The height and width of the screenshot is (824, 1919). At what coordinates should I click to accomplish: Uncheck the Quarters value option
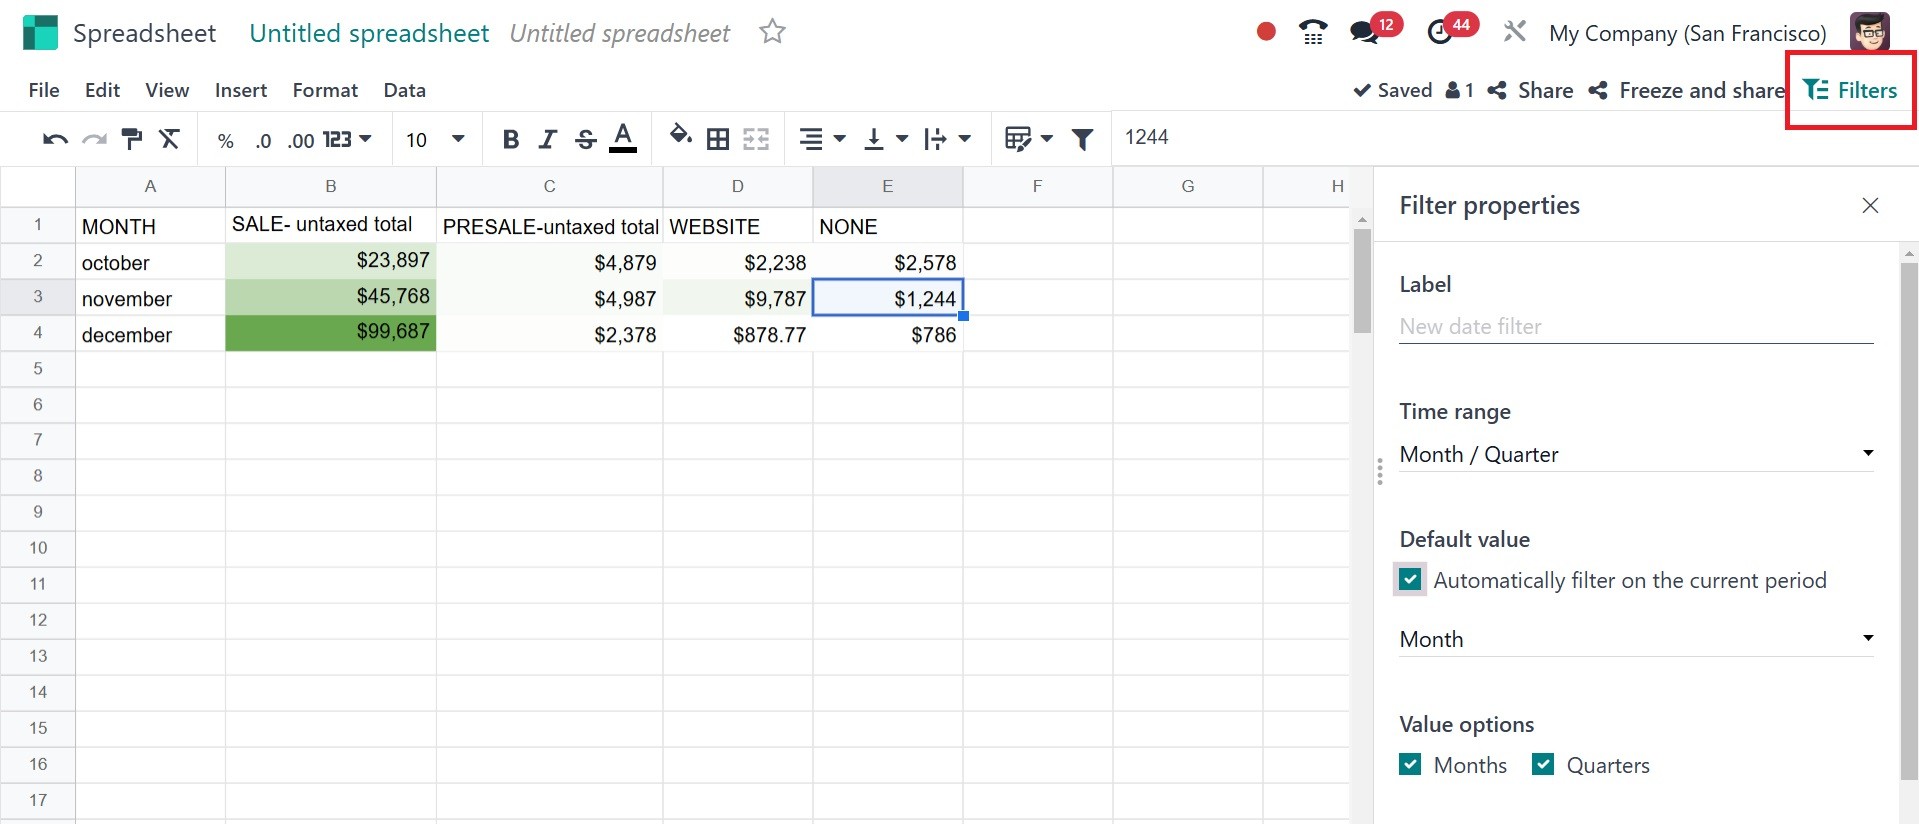[1543, 765]
